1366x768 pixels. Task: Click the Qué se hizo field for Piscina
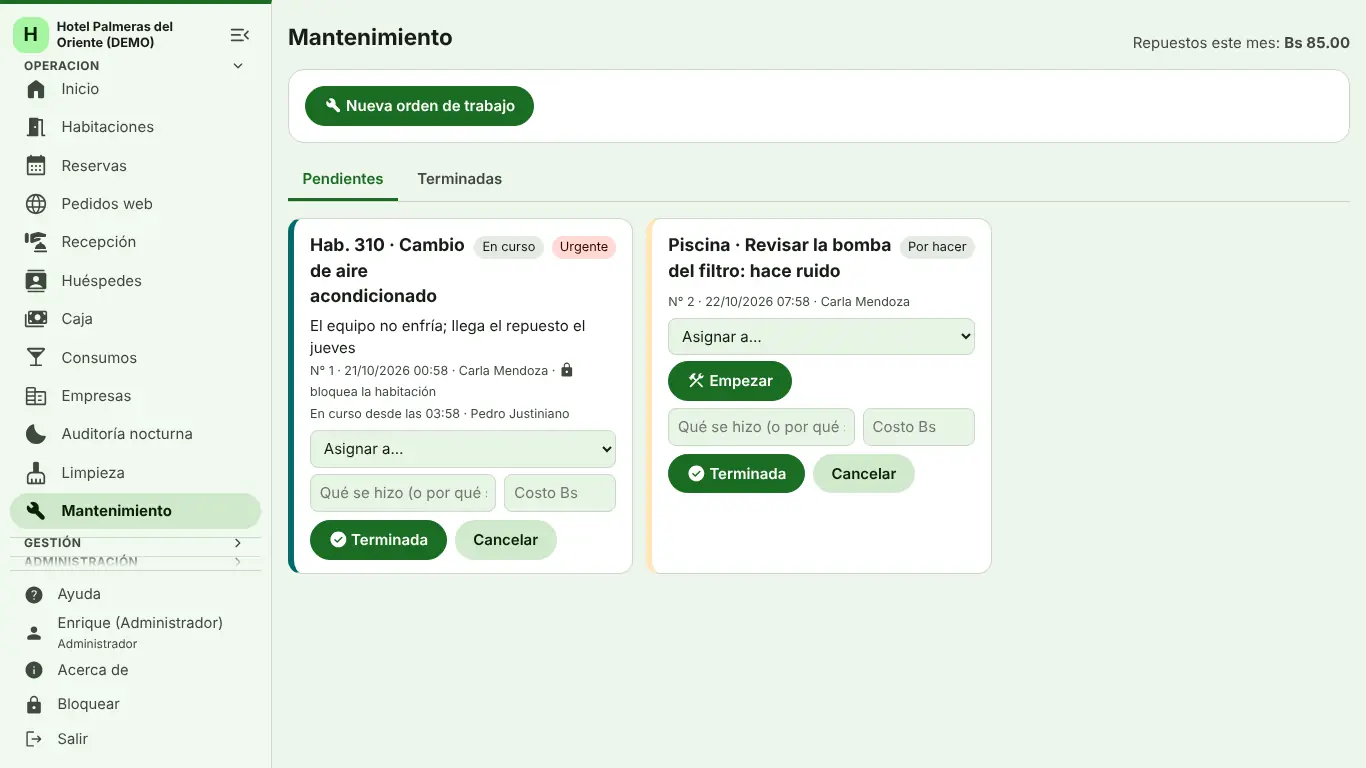(761, 427)
